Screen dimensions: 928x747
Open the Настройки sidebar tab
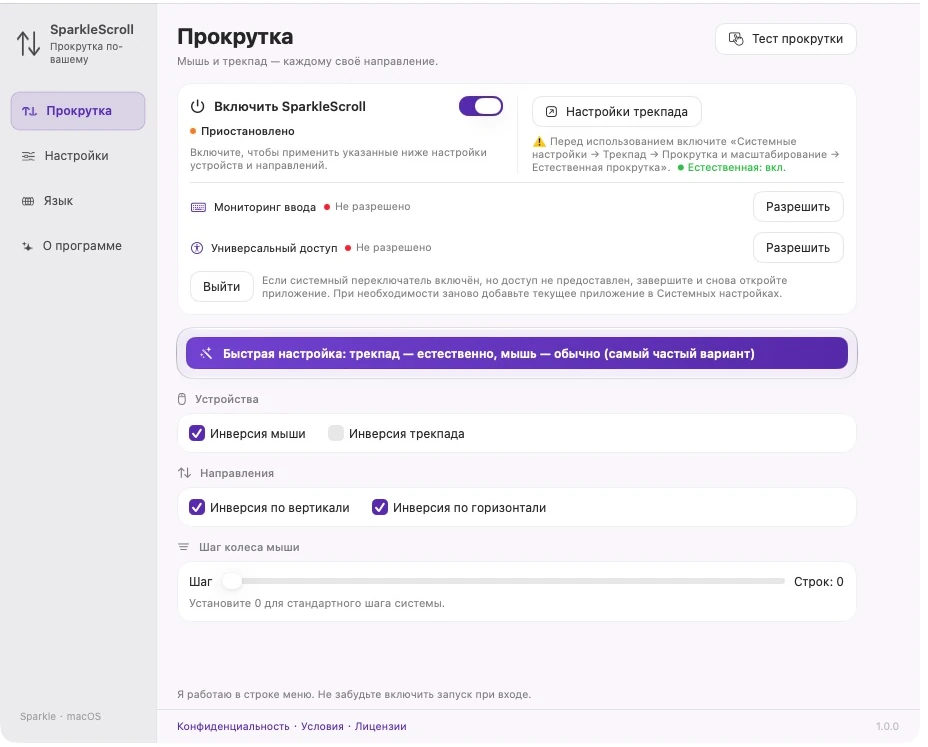pyautogui.click(x=78, y=156)
